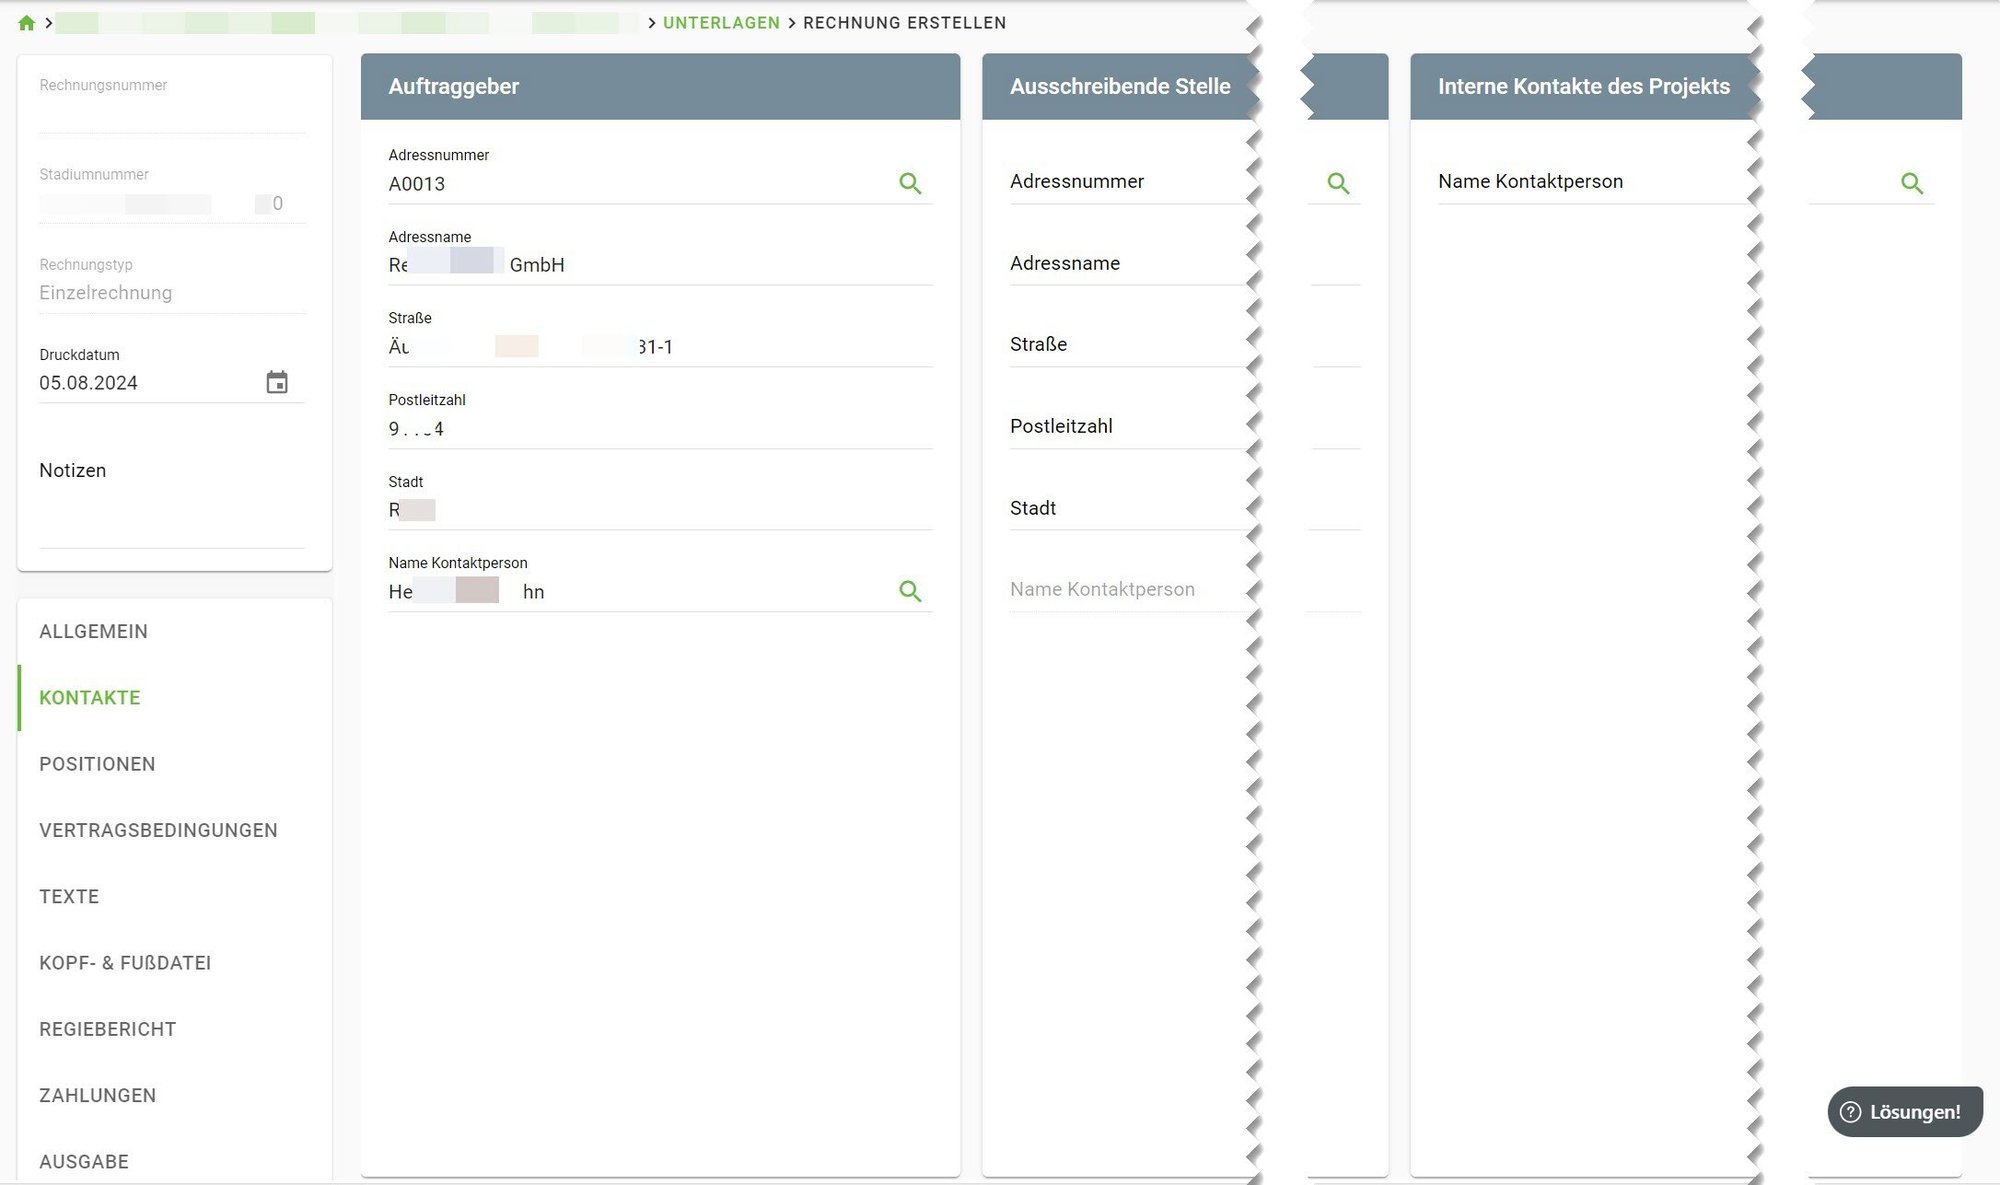Search Adressnummer in Auftraggeber panel
The height and width of the screenshot is (1185, 2000).
909,183
